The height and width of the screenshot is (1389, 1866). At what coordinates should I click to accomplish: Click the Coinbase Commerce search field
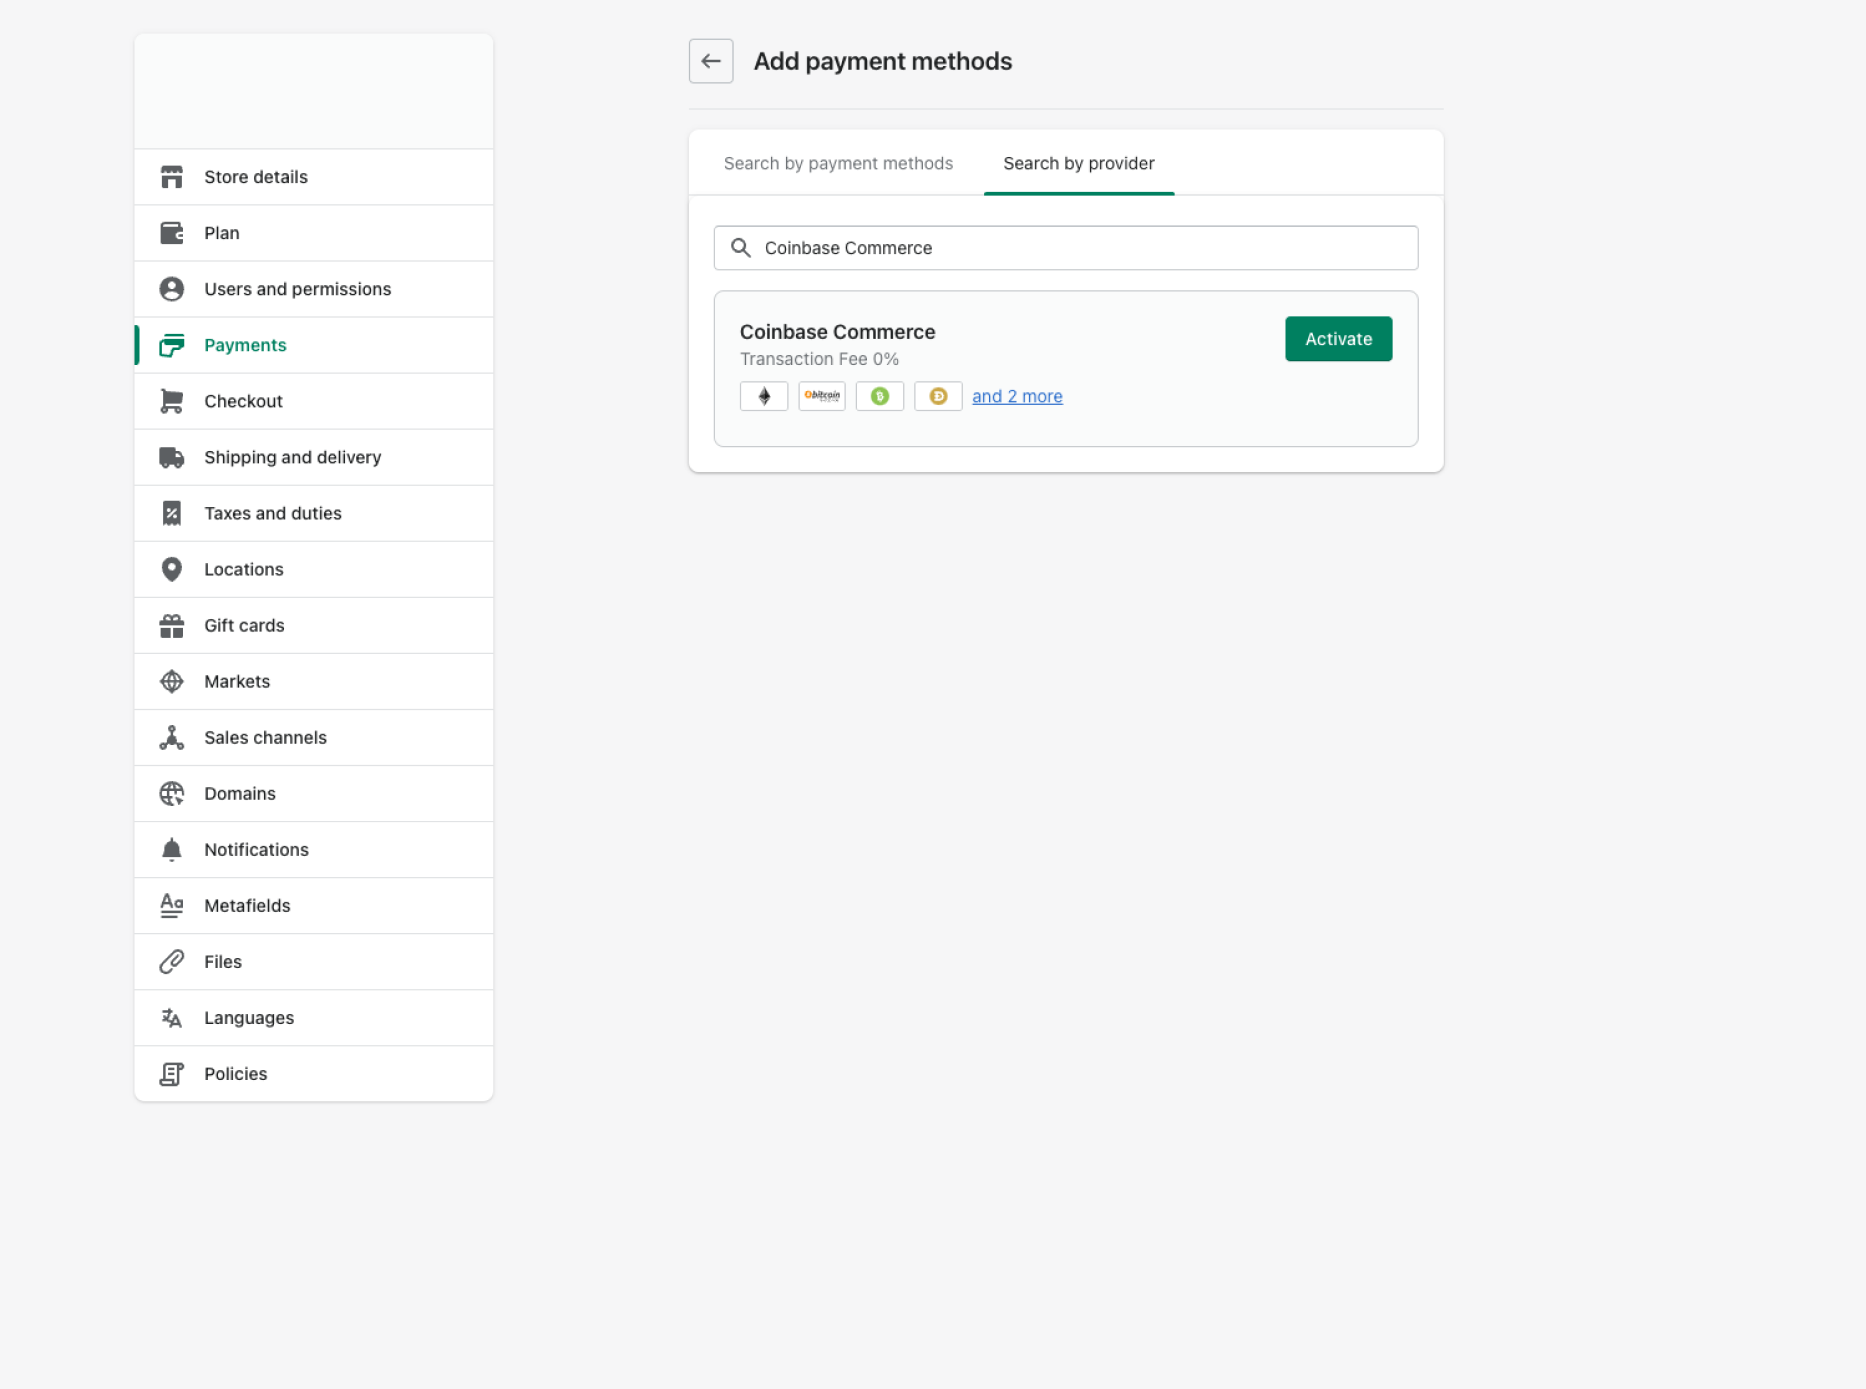(x=1065, y=248)
